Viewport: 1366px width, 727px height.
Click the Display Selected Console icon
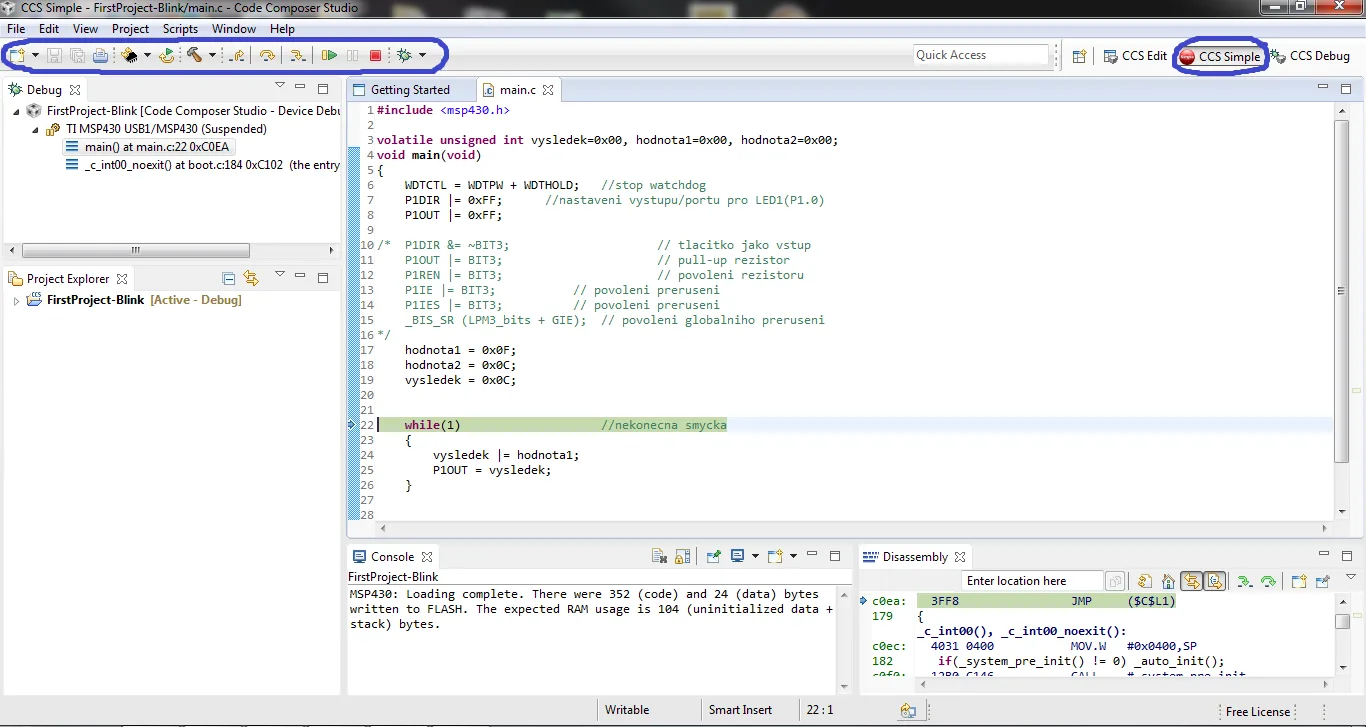point(737,556)
